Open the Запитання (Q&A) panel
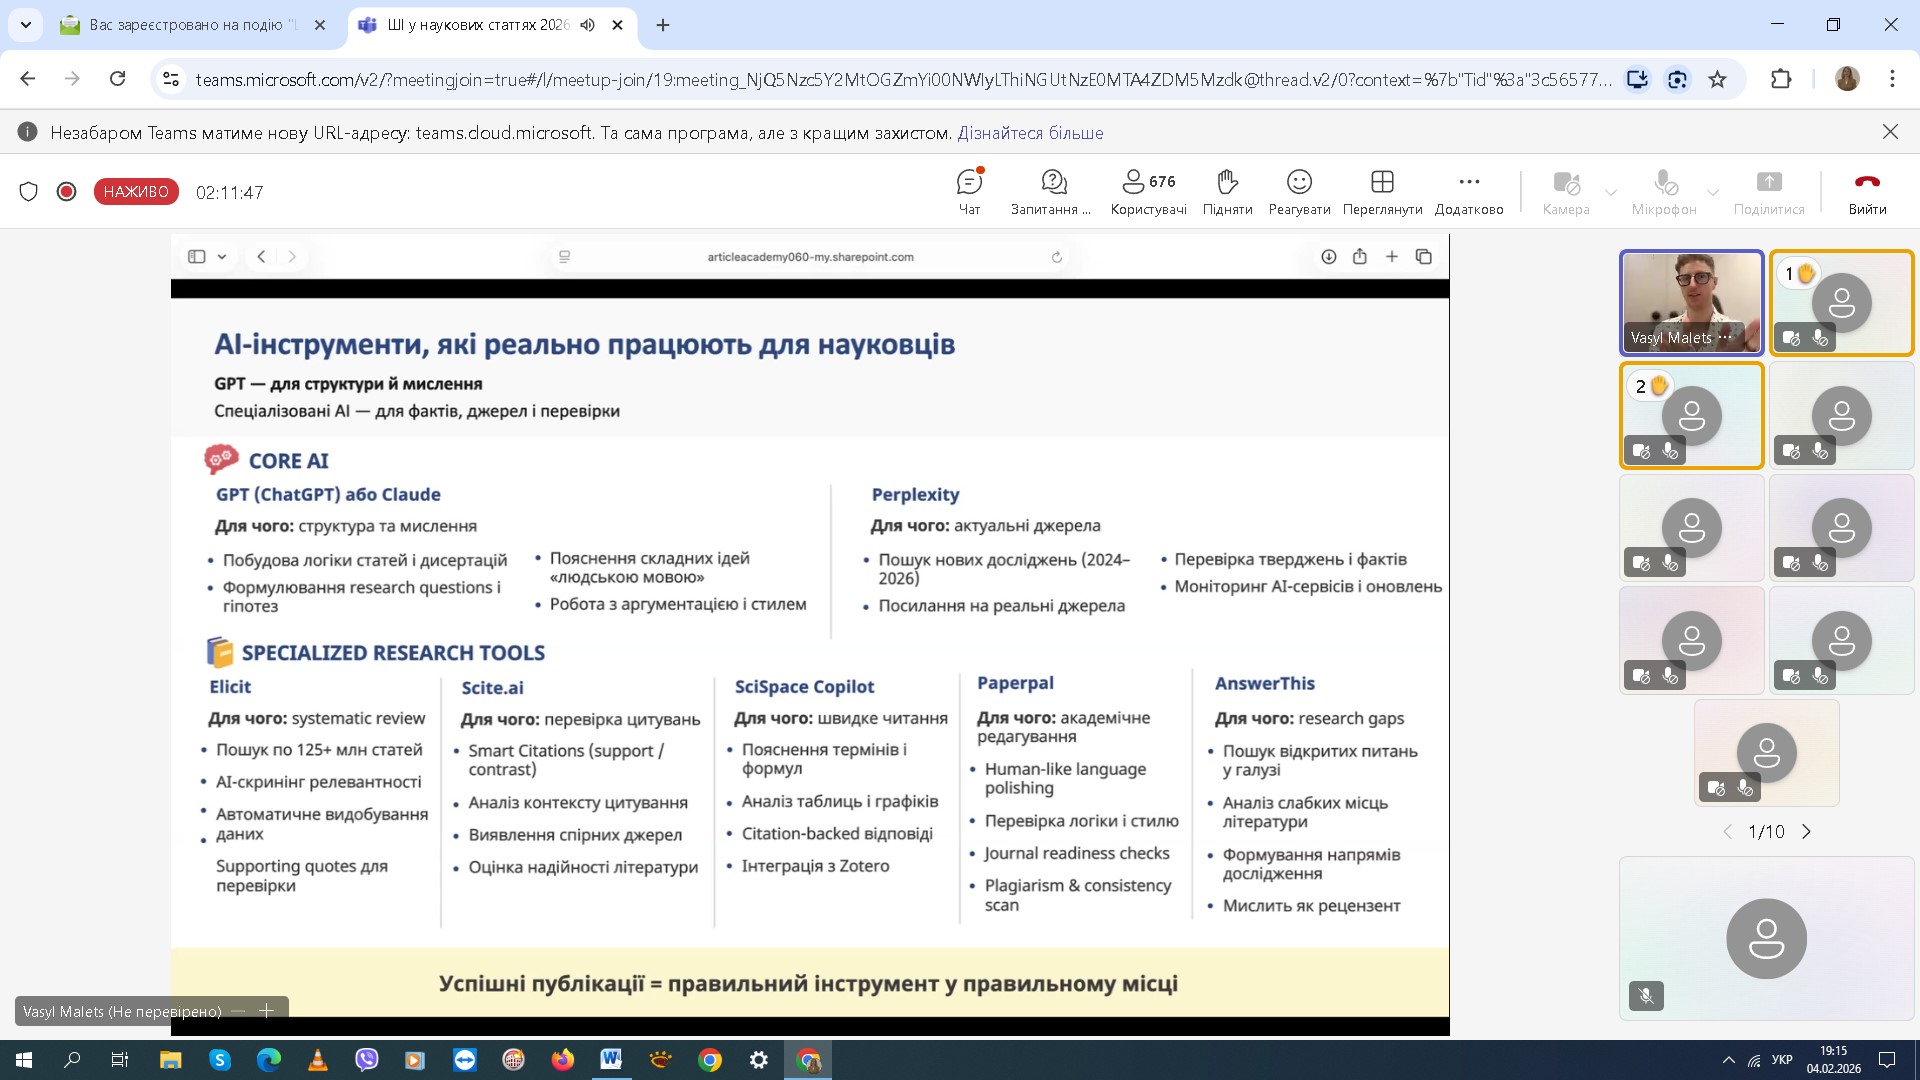The height and width of the screenshot is (1080, 1920). pos(1052,192)
